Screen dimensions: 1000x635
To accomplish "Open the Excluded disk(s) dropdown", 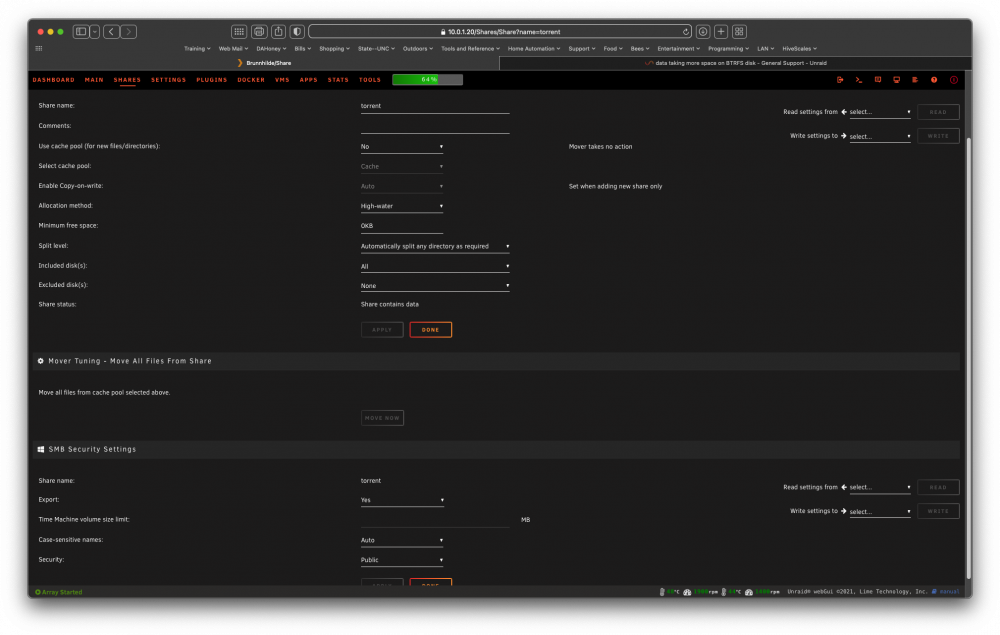I will tap(435, 286).
